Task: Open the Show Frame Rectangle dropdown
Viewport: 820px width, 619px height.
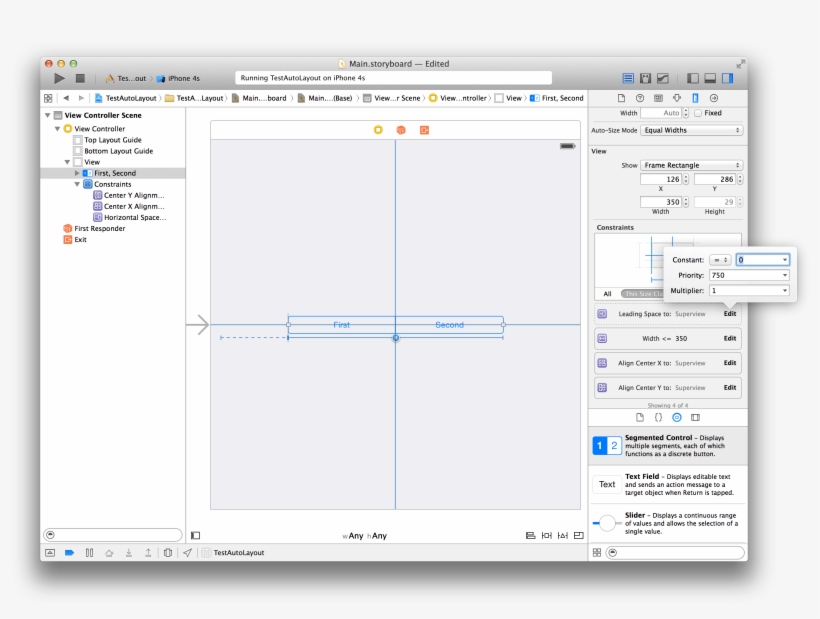Action: pos(690,164)
